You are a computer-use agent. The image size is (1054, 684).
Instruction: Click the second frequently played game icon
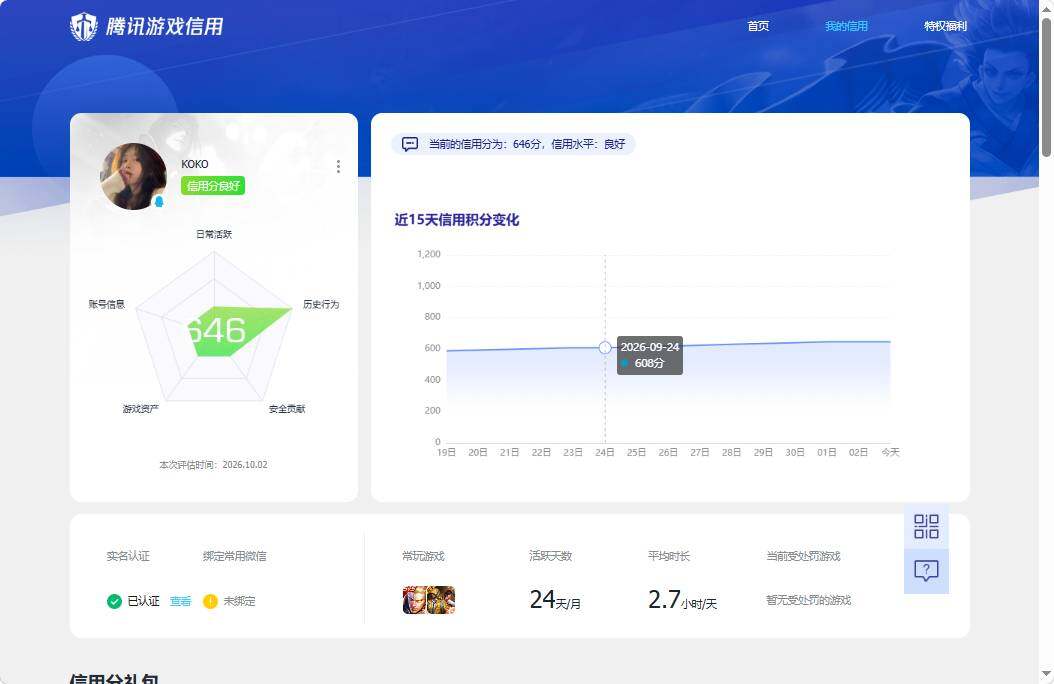point(441,600)
